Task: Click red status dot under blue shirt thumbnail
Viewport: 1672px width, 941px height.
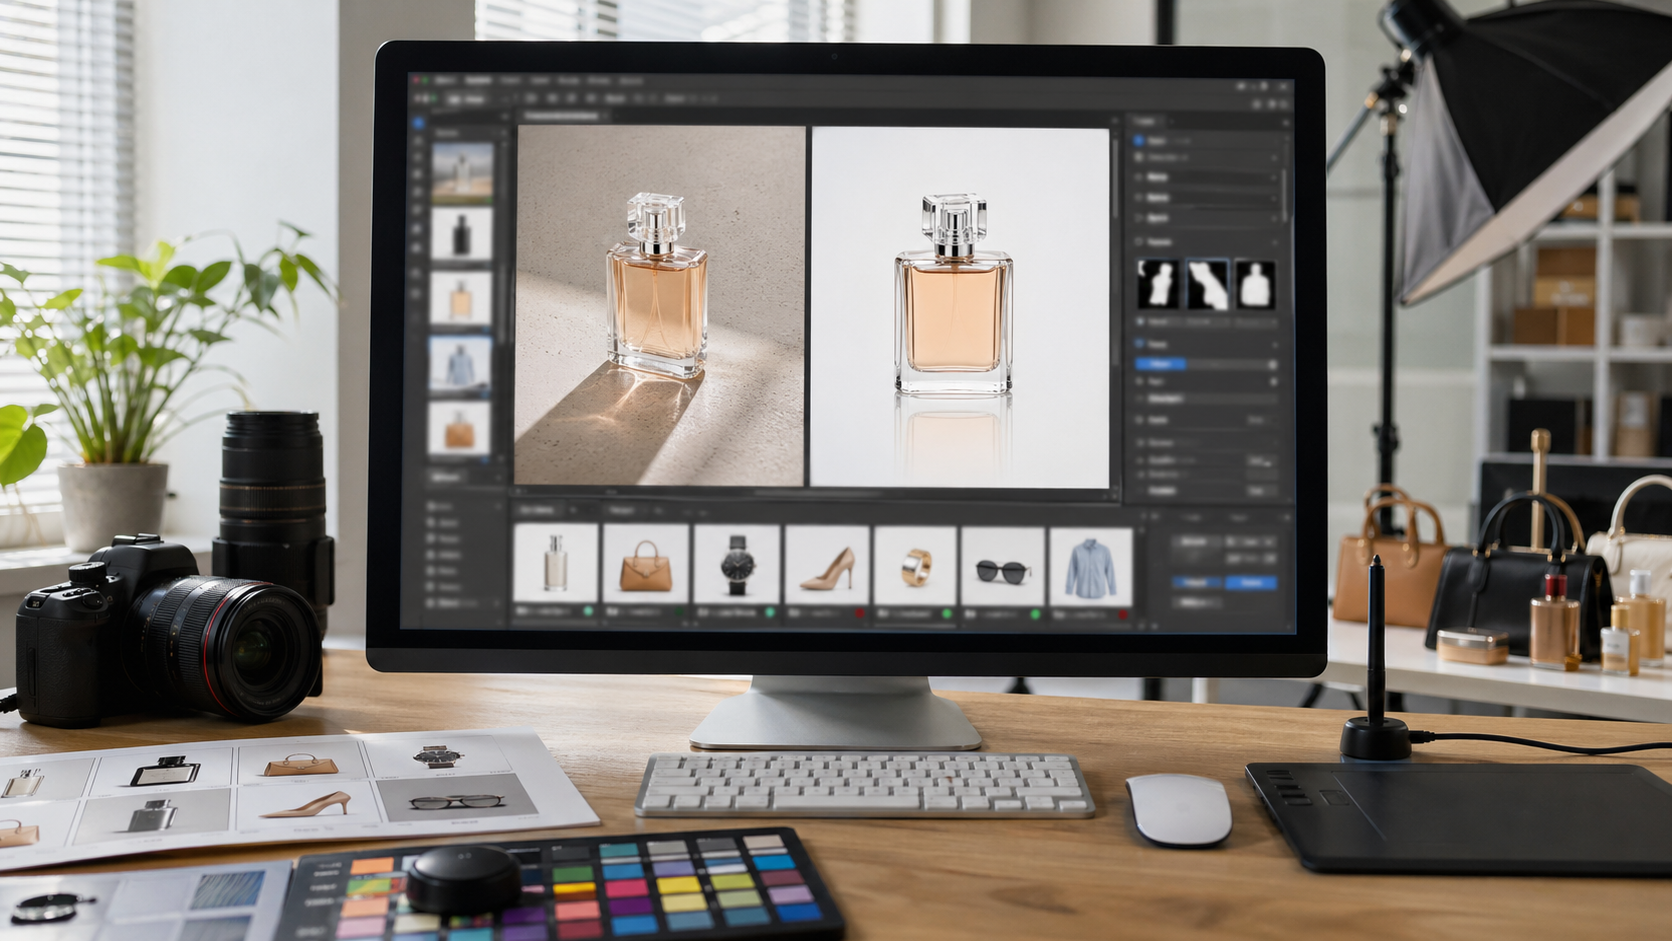Action: point(1121,613)
